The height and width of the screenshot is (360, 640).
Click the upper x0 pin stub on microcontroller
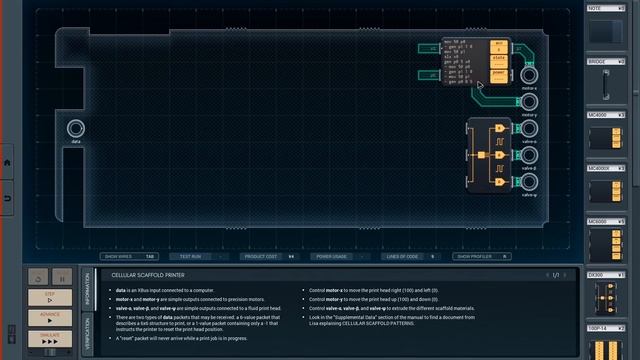click(429, 49)
